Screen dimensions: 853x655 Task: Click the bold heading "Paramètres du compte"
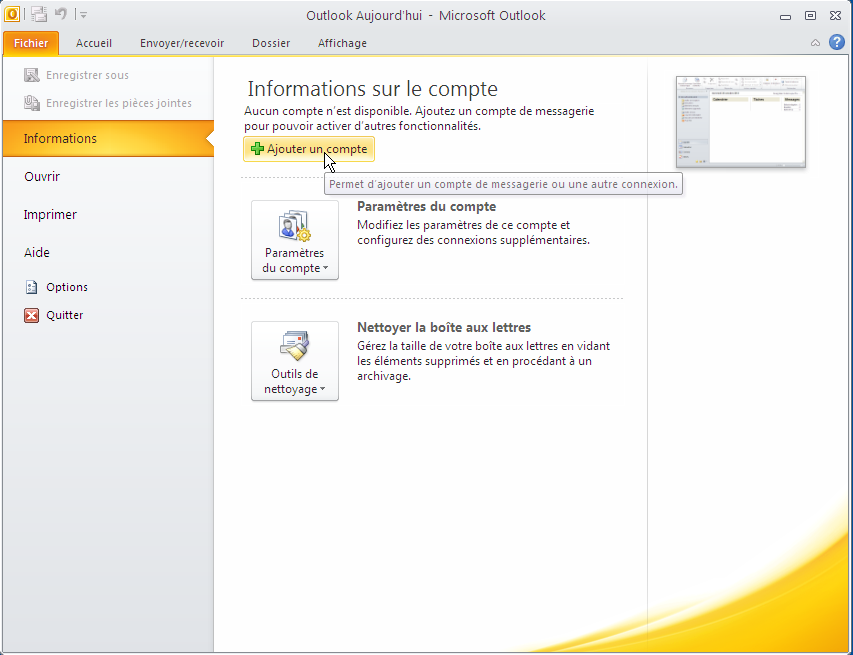[x=426, y=207]
